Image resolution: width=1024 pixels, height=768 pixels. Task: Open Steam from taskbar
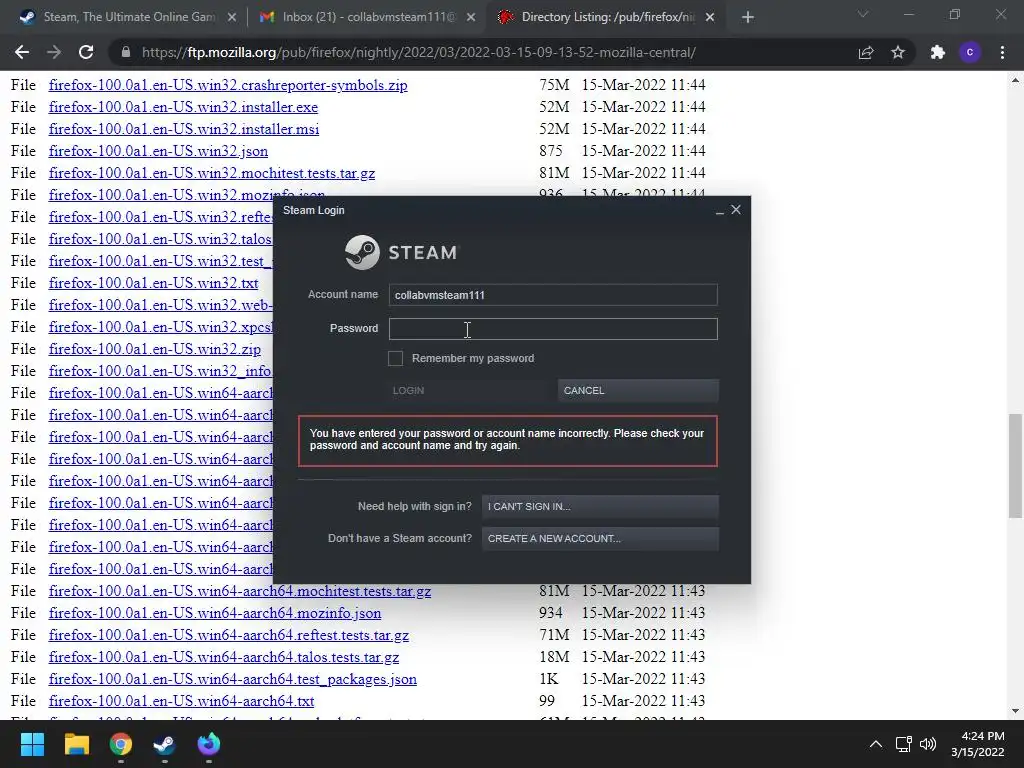[x=164, y=744]
